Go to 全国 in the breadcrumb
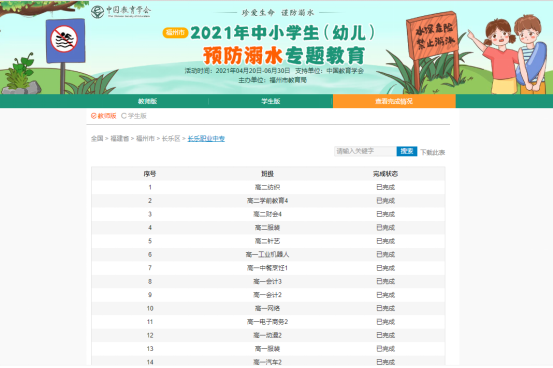The height and width of the screenshot is (368, 553). [x=97, y=139]
